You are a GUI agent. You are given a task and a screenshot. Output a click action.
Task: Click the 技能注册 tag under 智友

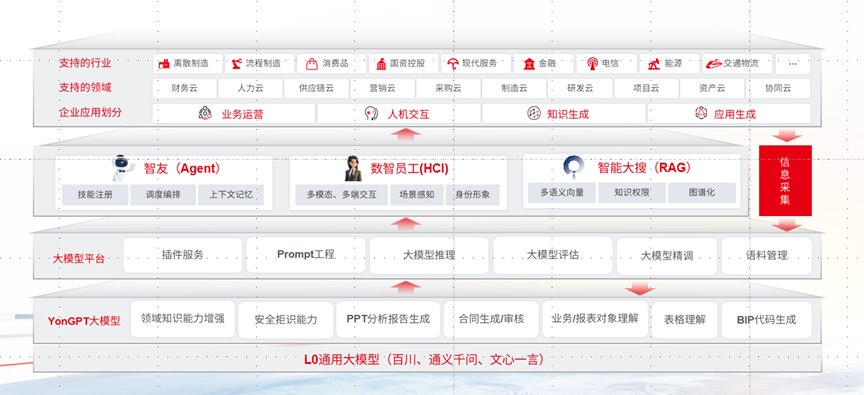point(95,194)
